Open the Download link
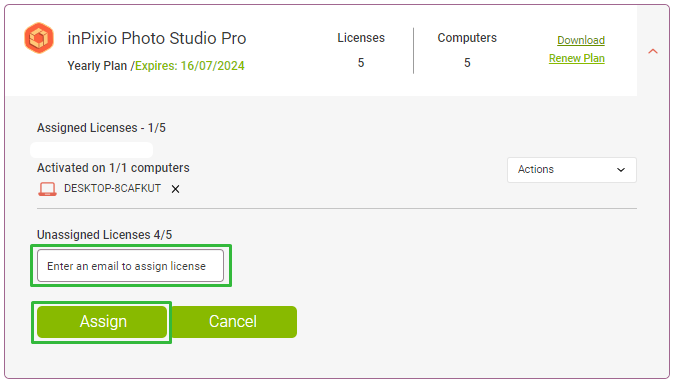The width and height of the screenshot is (674, 381). tap(581, 40)
